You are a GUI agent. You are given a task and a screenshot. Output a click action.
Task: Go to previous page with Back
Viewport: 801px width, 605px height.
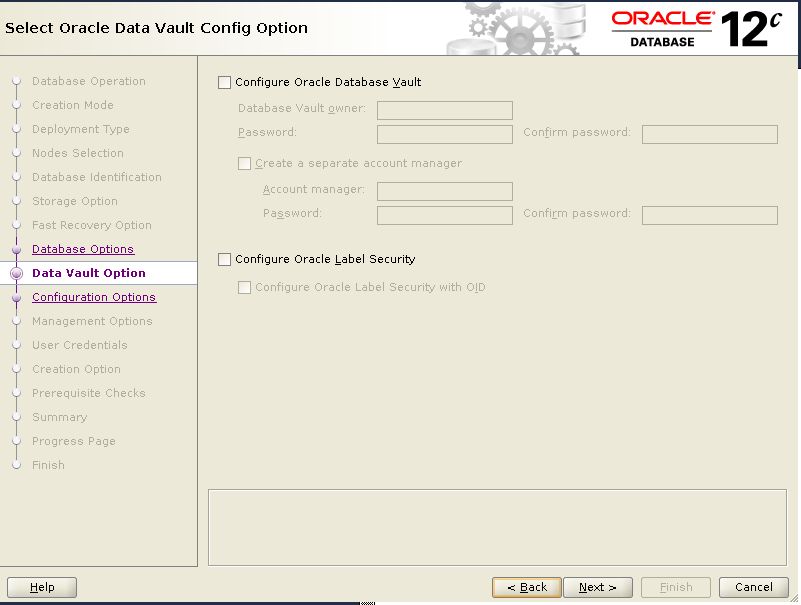[526, 587]
